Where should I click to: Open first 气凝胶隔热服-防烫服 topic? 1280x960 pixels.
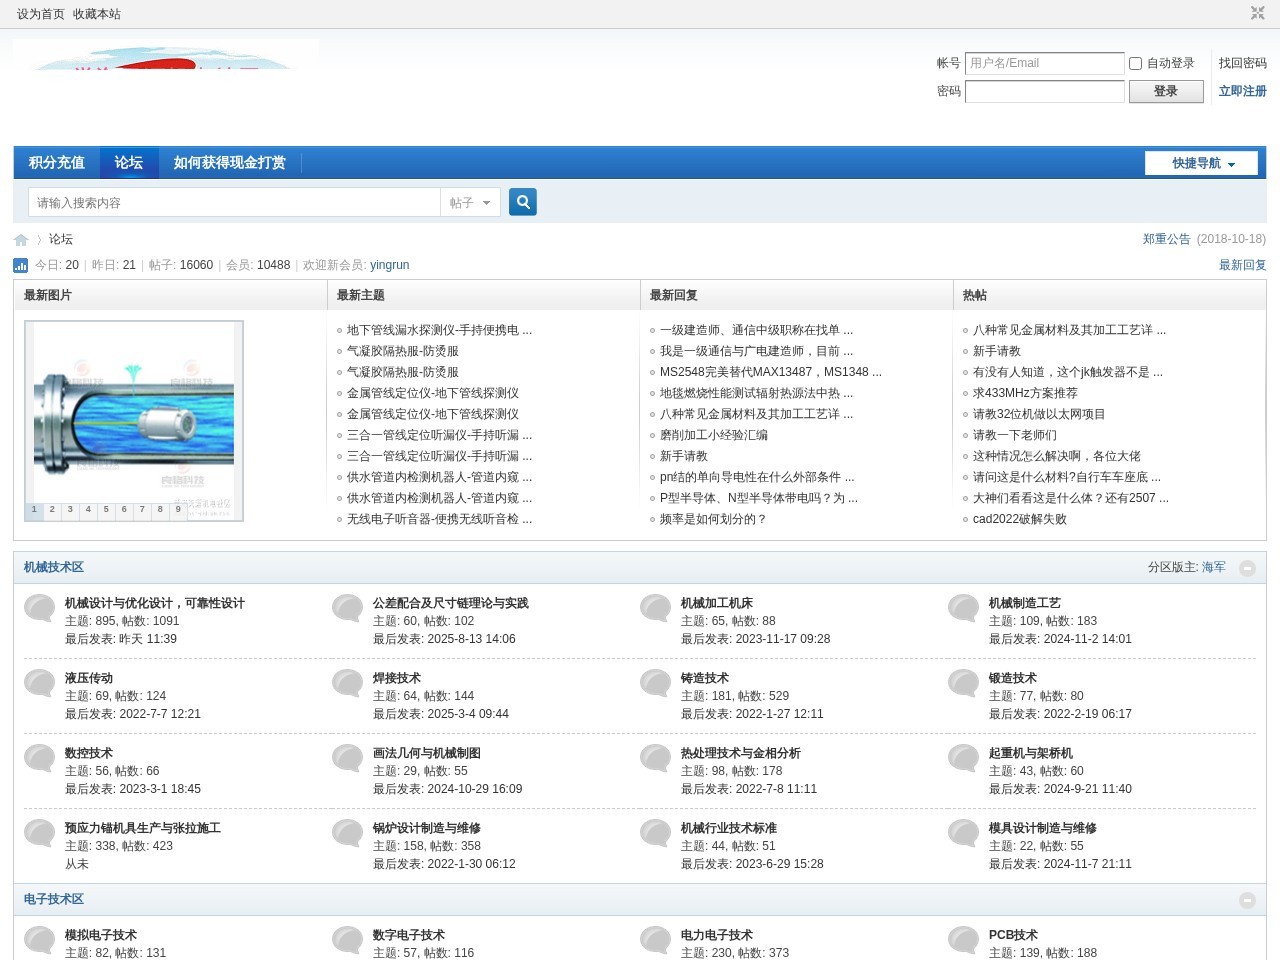click(403, 351)
